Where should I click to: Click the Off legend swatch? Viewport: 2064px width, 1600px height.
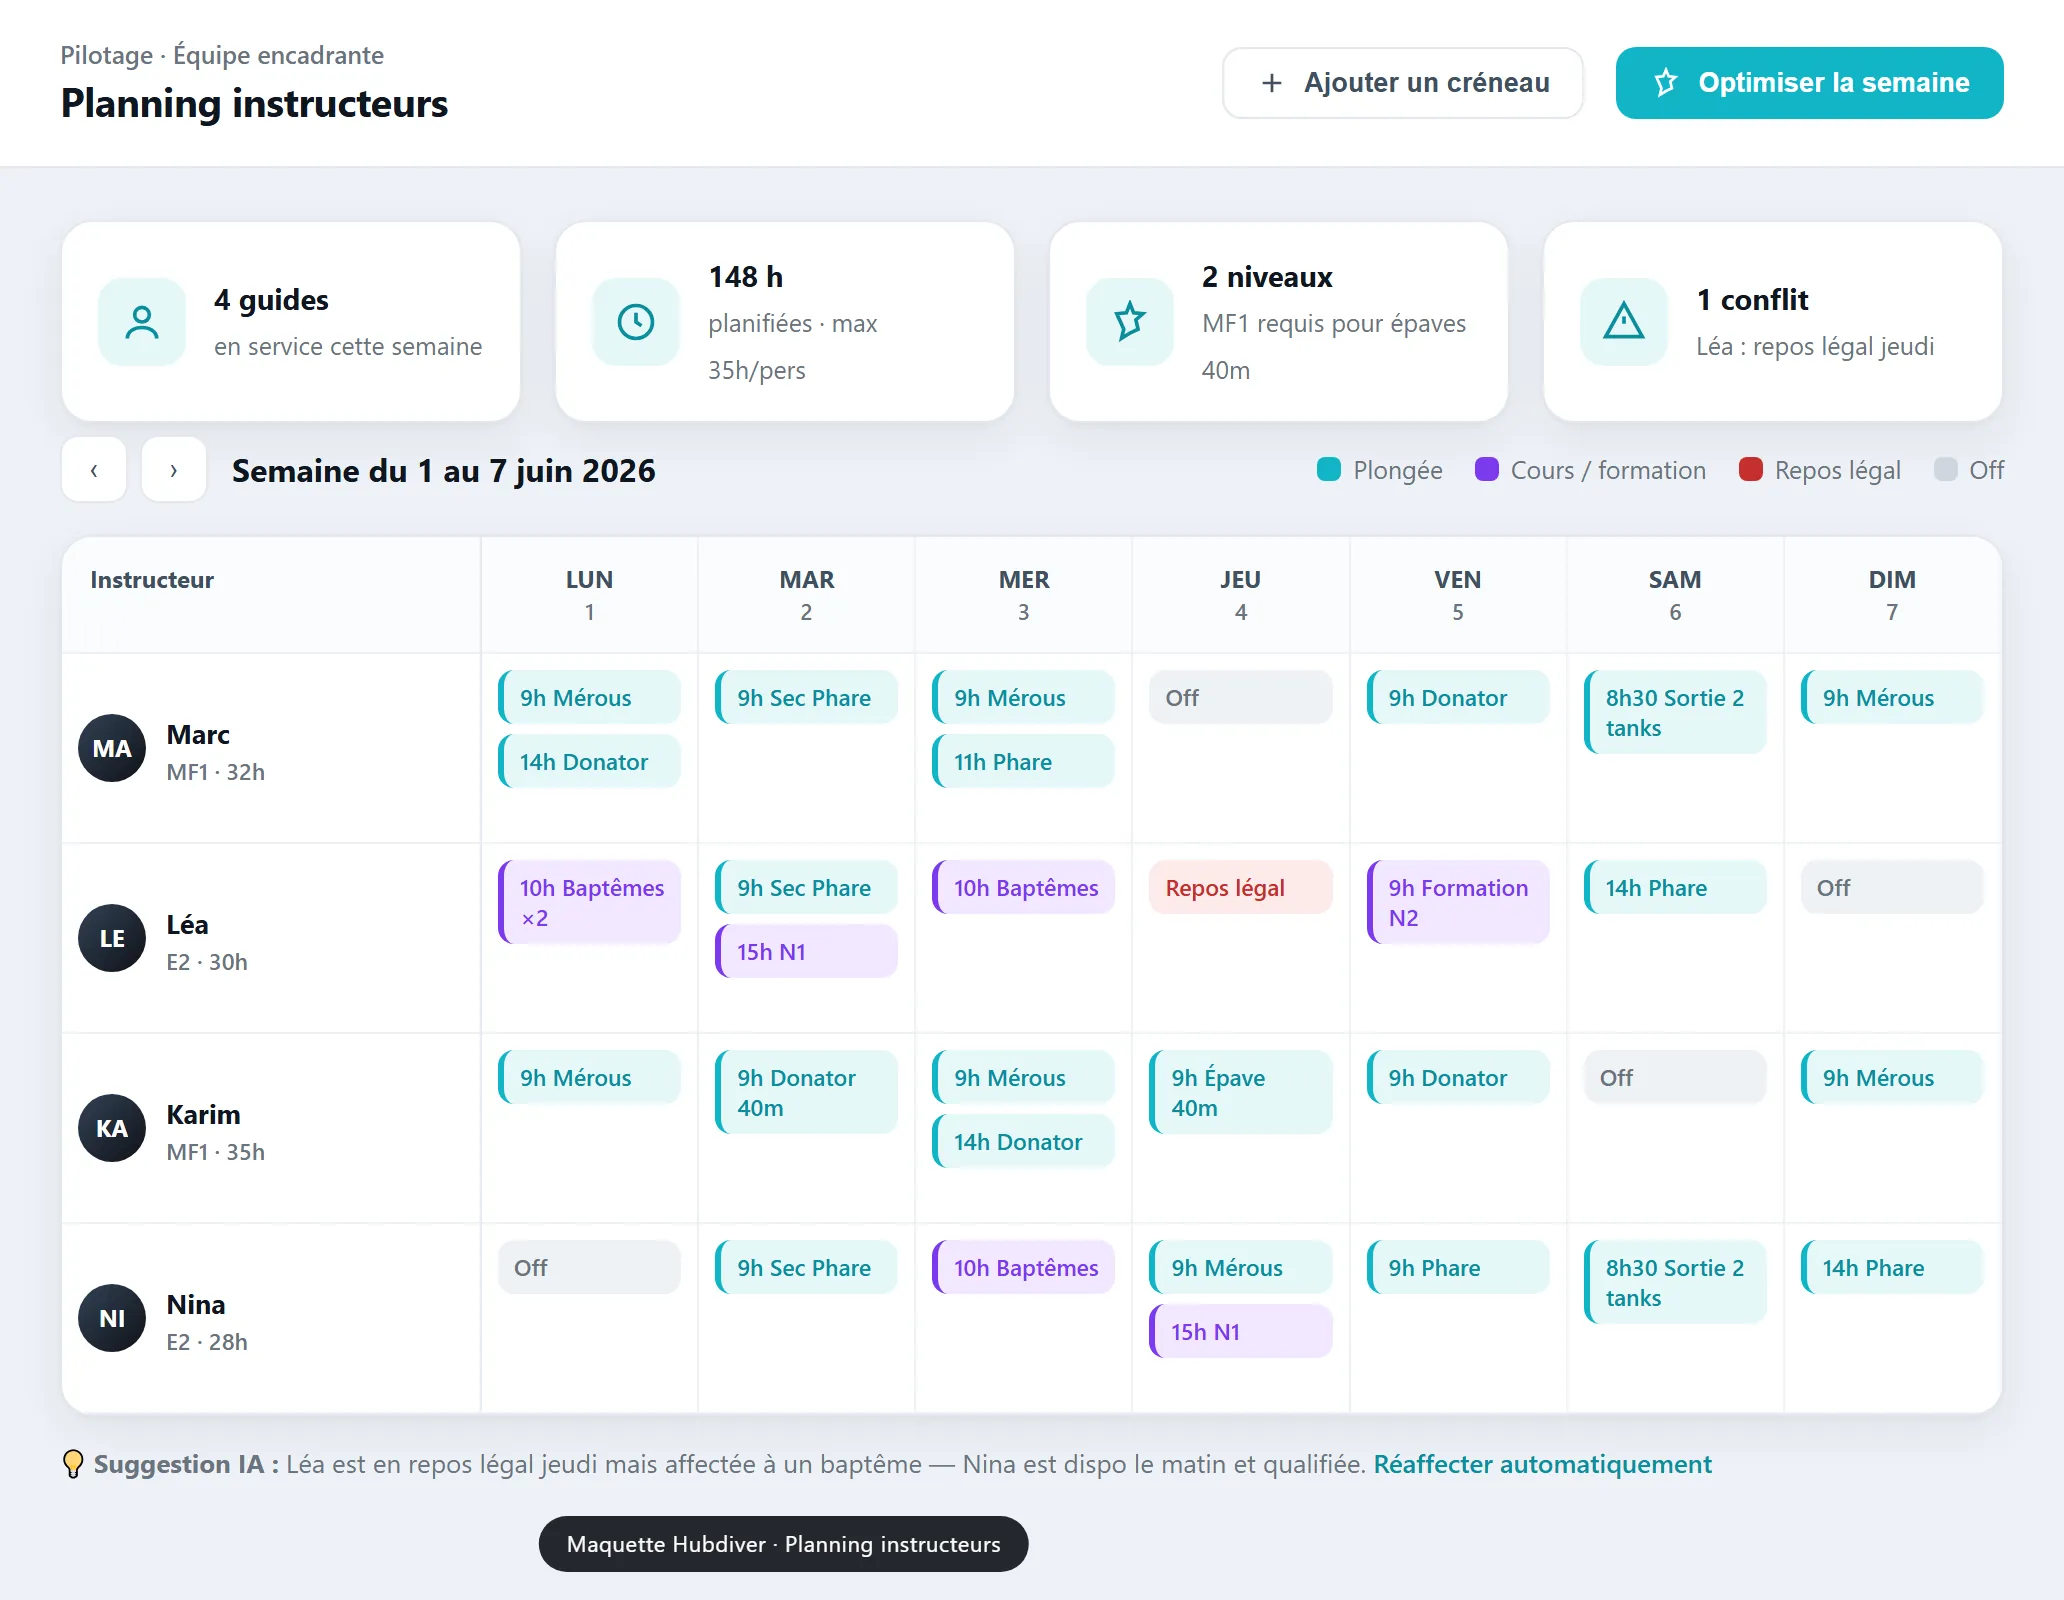point(1946,469)
